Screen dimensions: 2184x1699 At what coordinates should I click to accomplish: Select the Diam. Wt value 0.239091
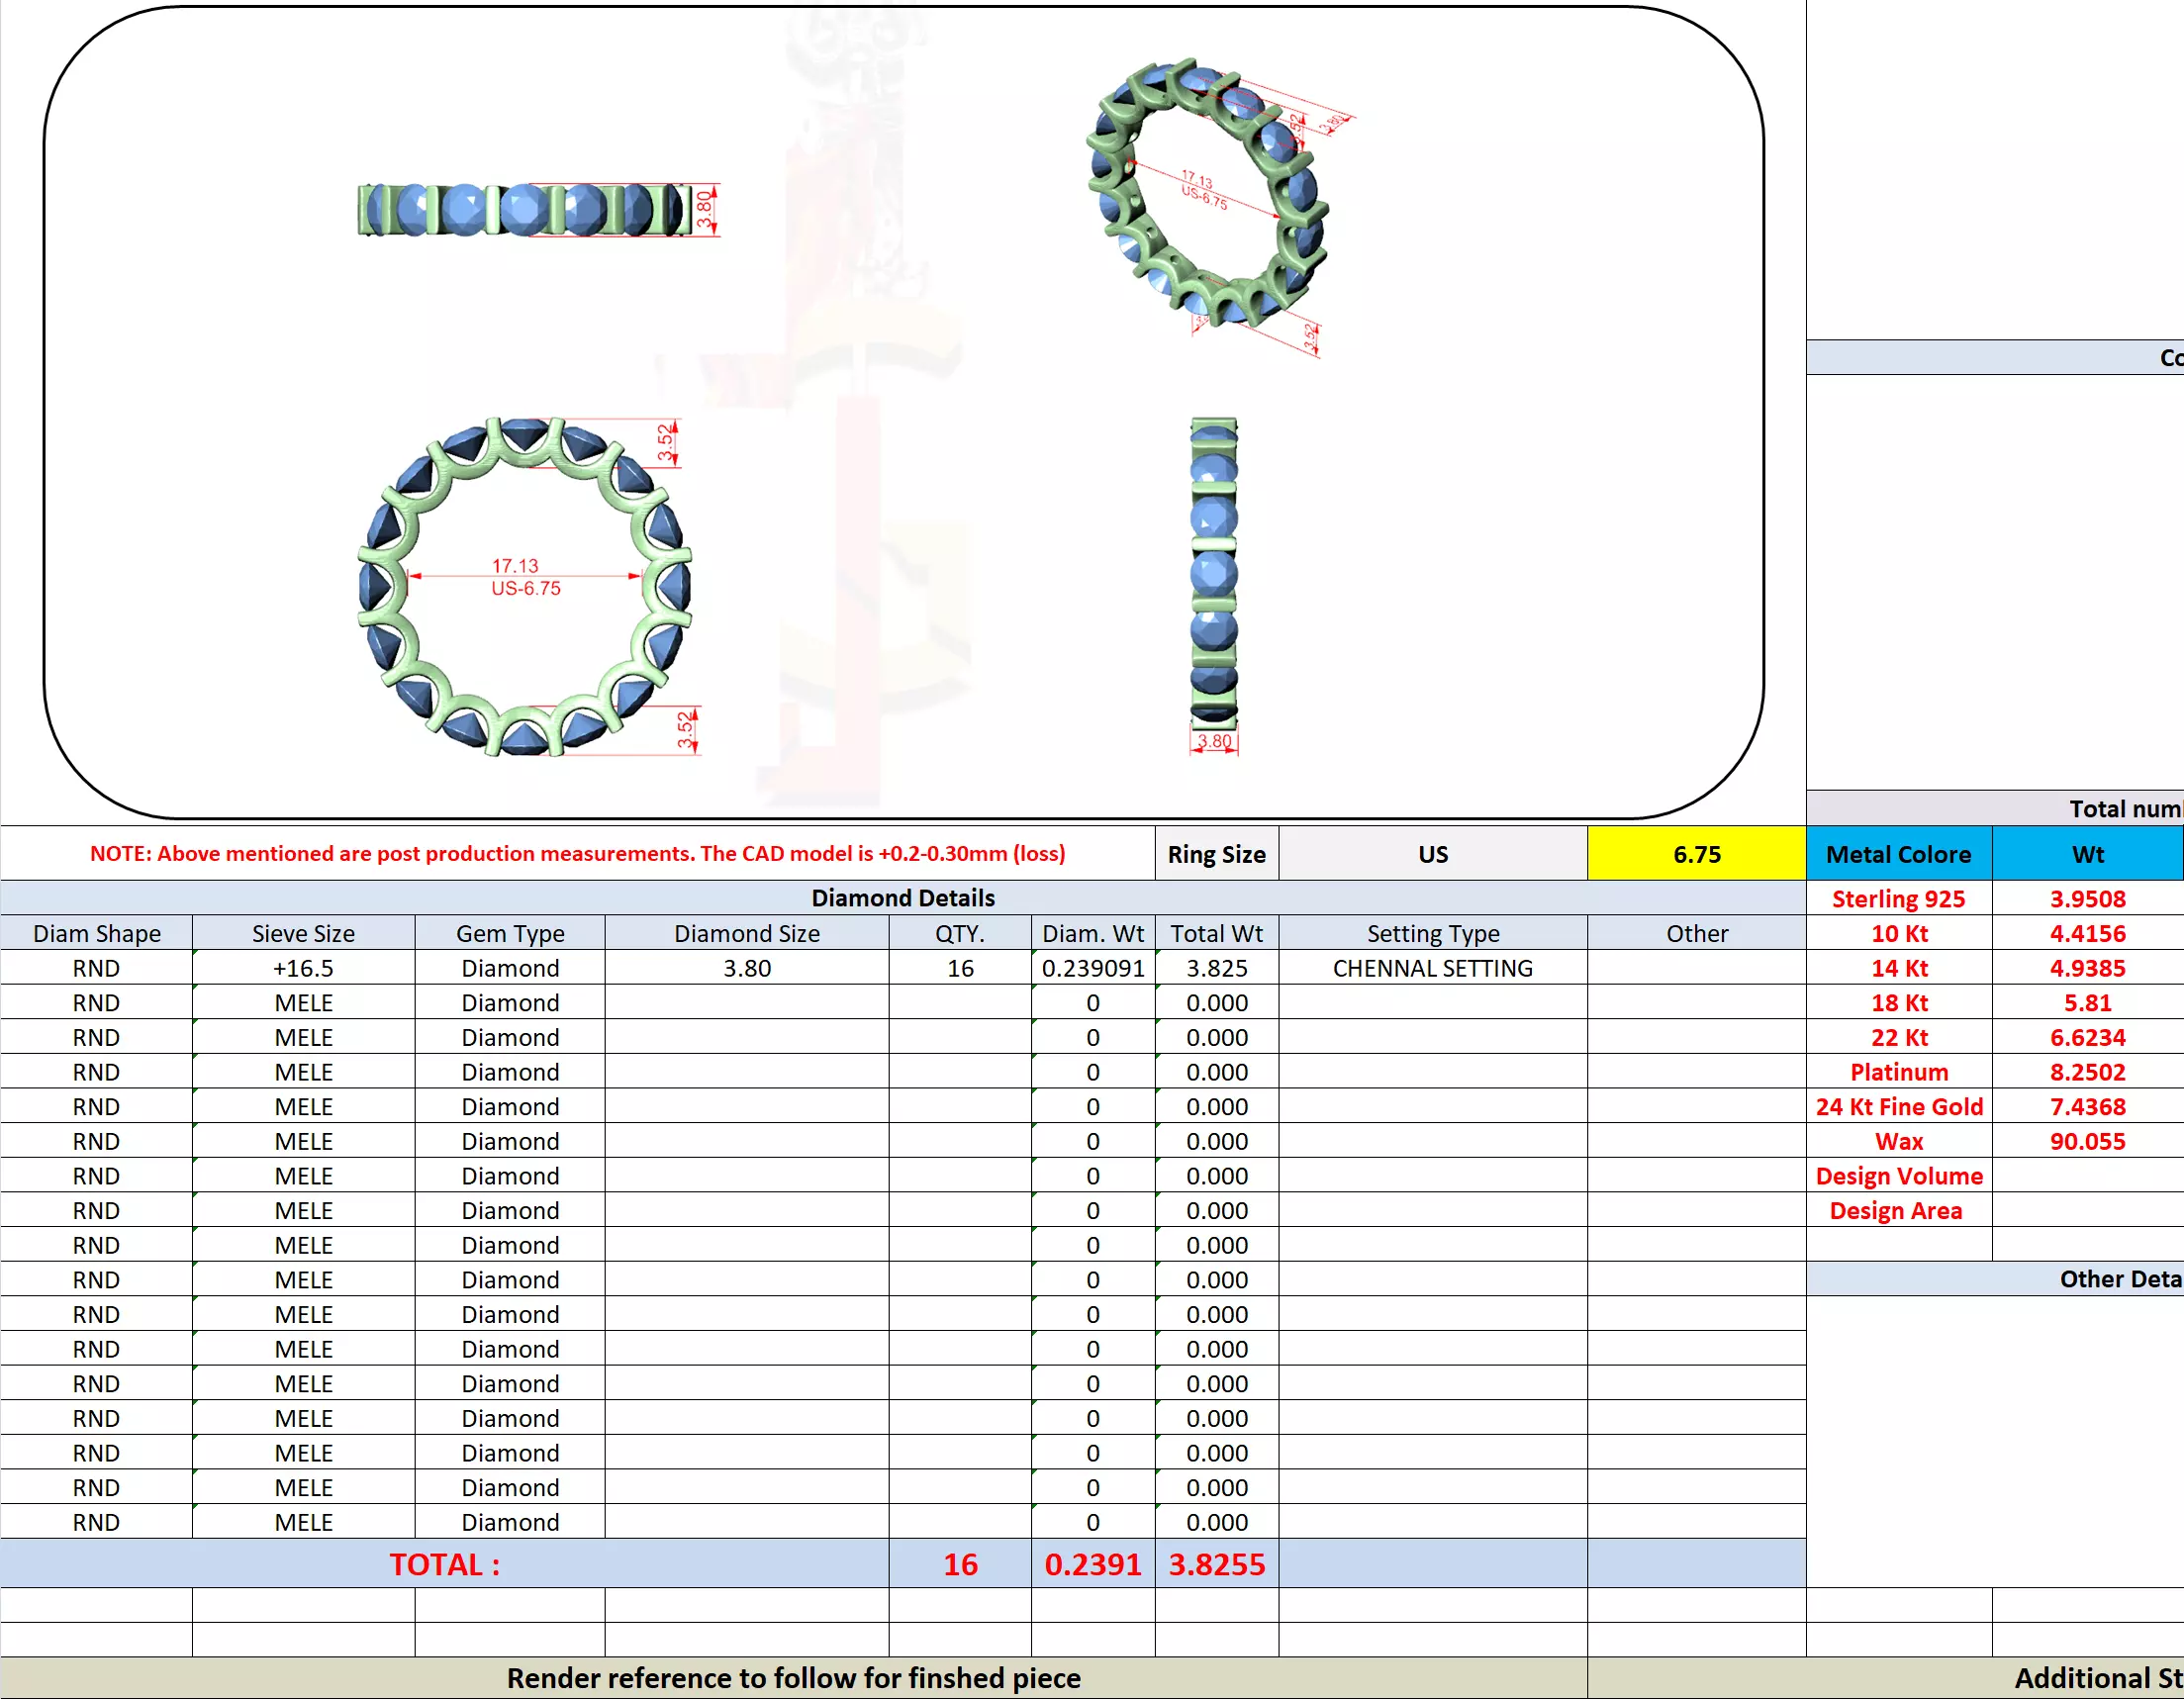point(1092,968)
